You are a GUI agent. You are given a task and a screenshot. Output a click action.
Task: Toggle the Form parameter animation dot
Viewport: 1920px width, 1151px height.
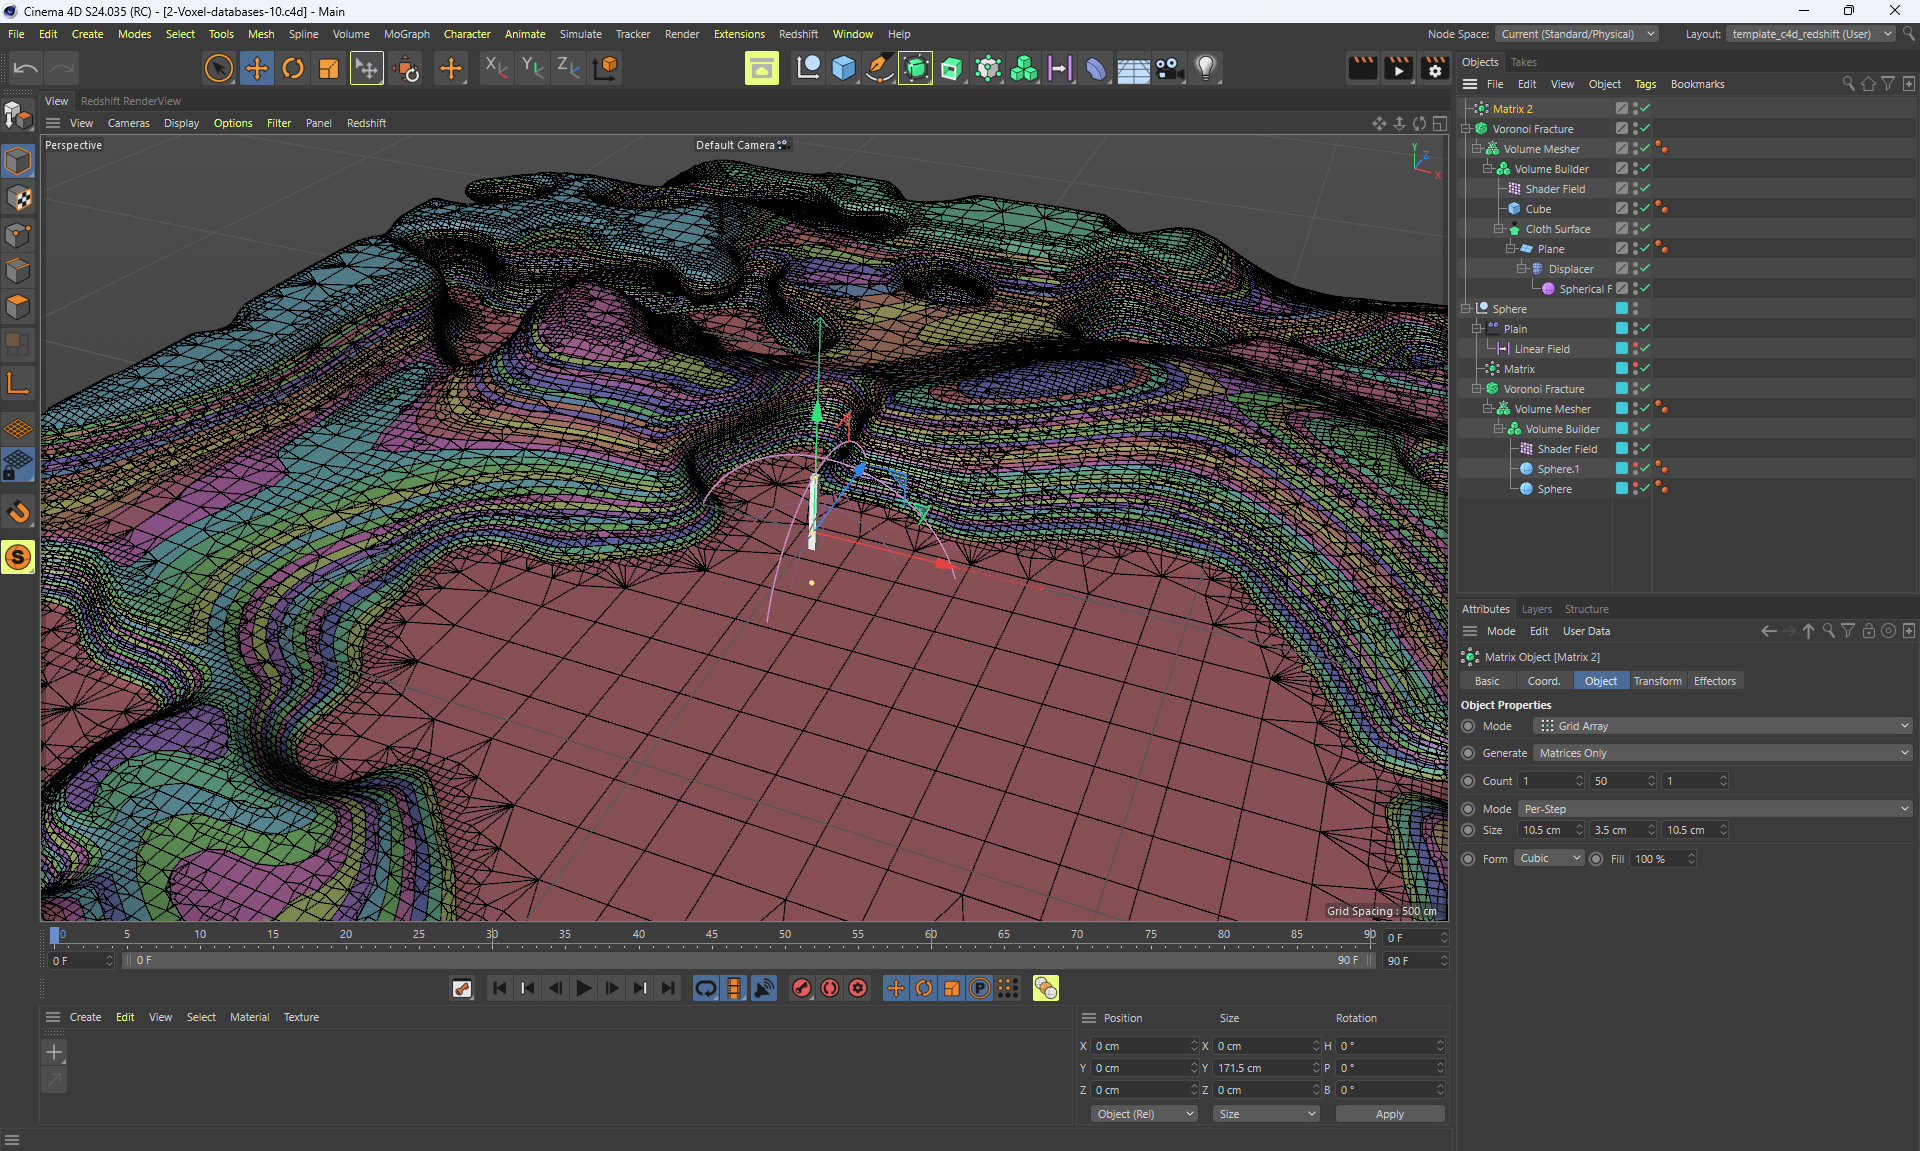(1468, 859)
